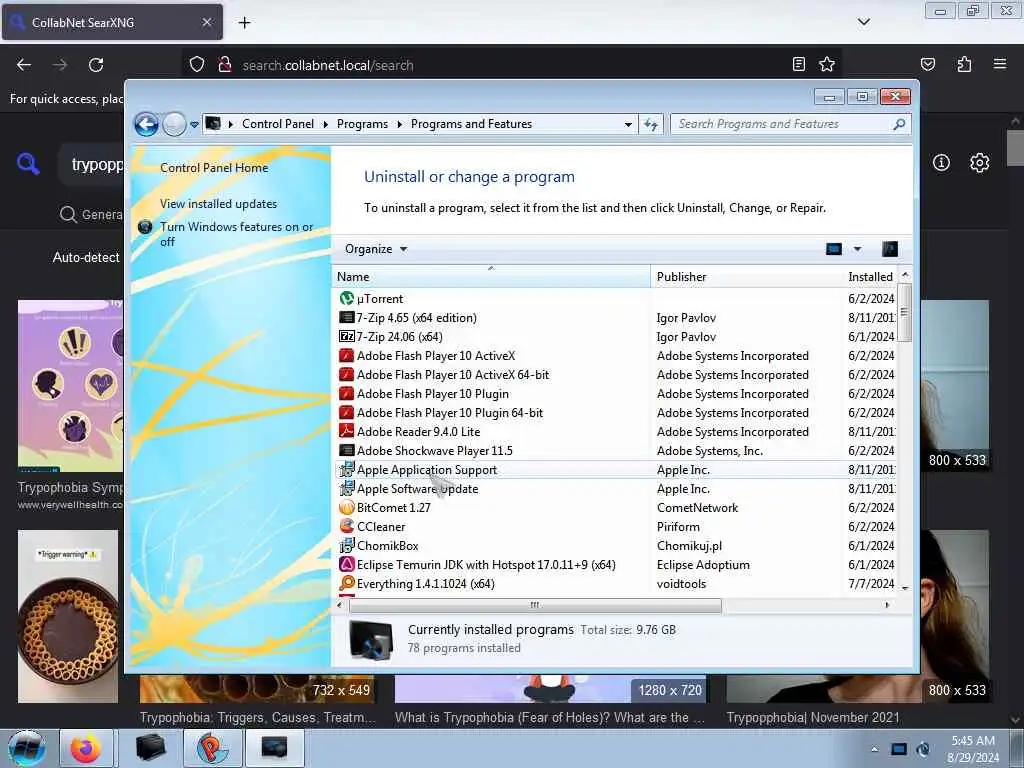Click the Firefox tracking protection shield icon
The width and height of the screenshot is (1024, 768).
click(x=197, y=64)
